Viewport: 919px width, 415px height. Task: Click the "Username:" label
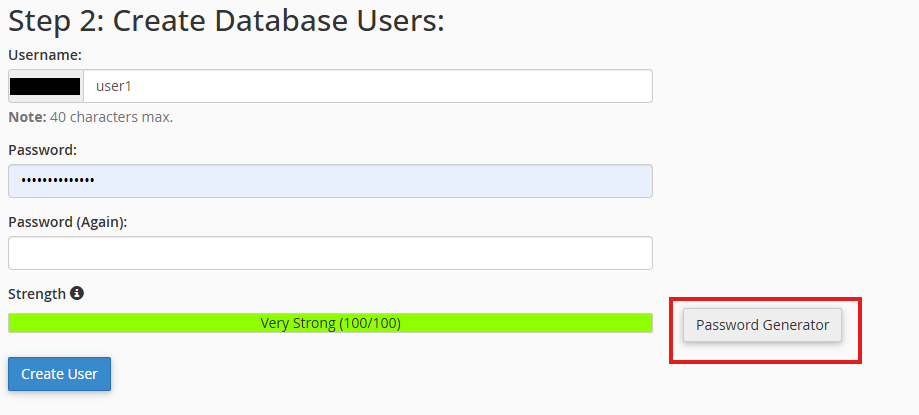point(45,55)
